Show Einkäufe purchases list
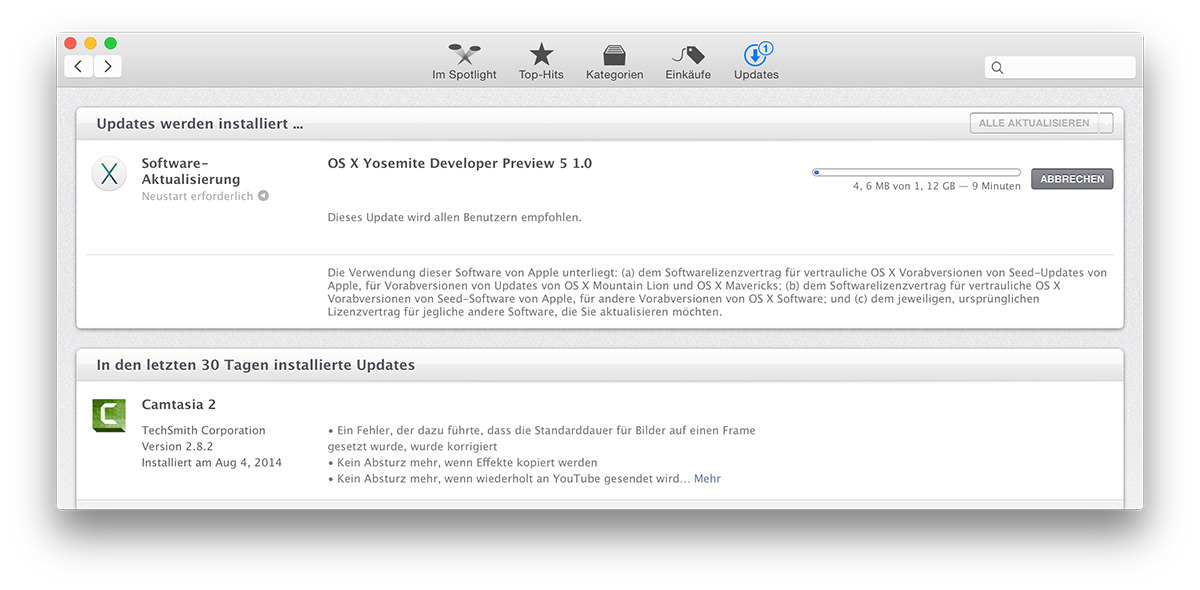Viewport: 1200px width, 590px height. pos(688,61)
